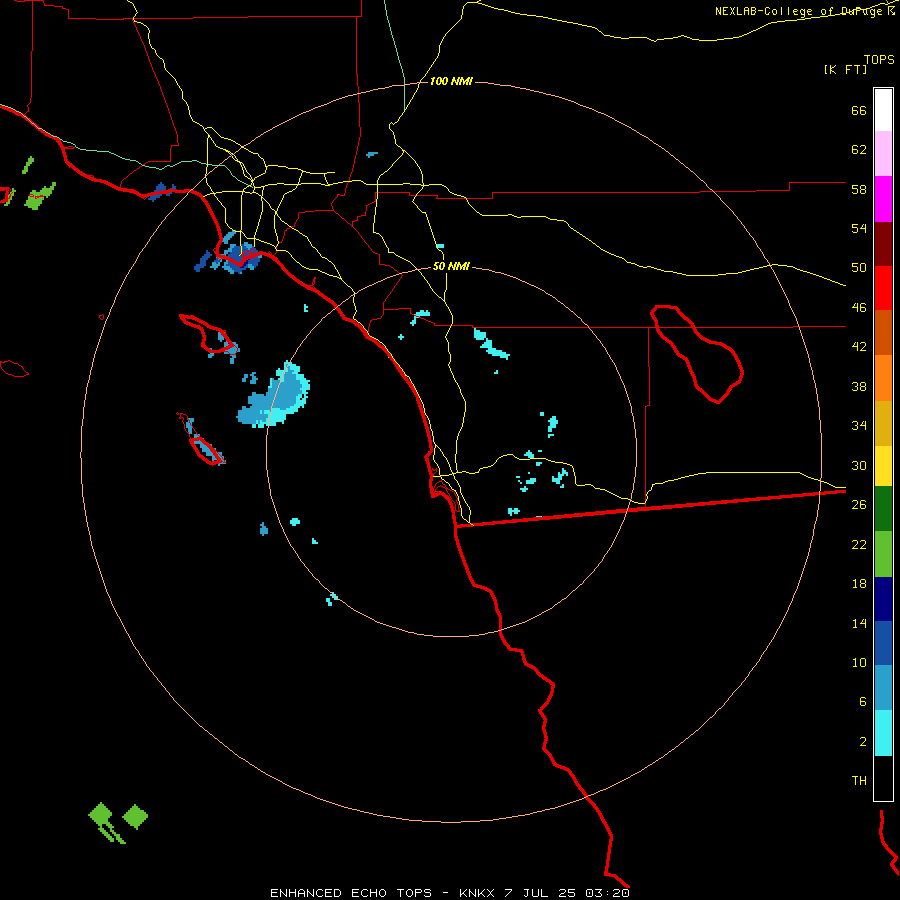Click the 14 legend value

tap(859, 623)
